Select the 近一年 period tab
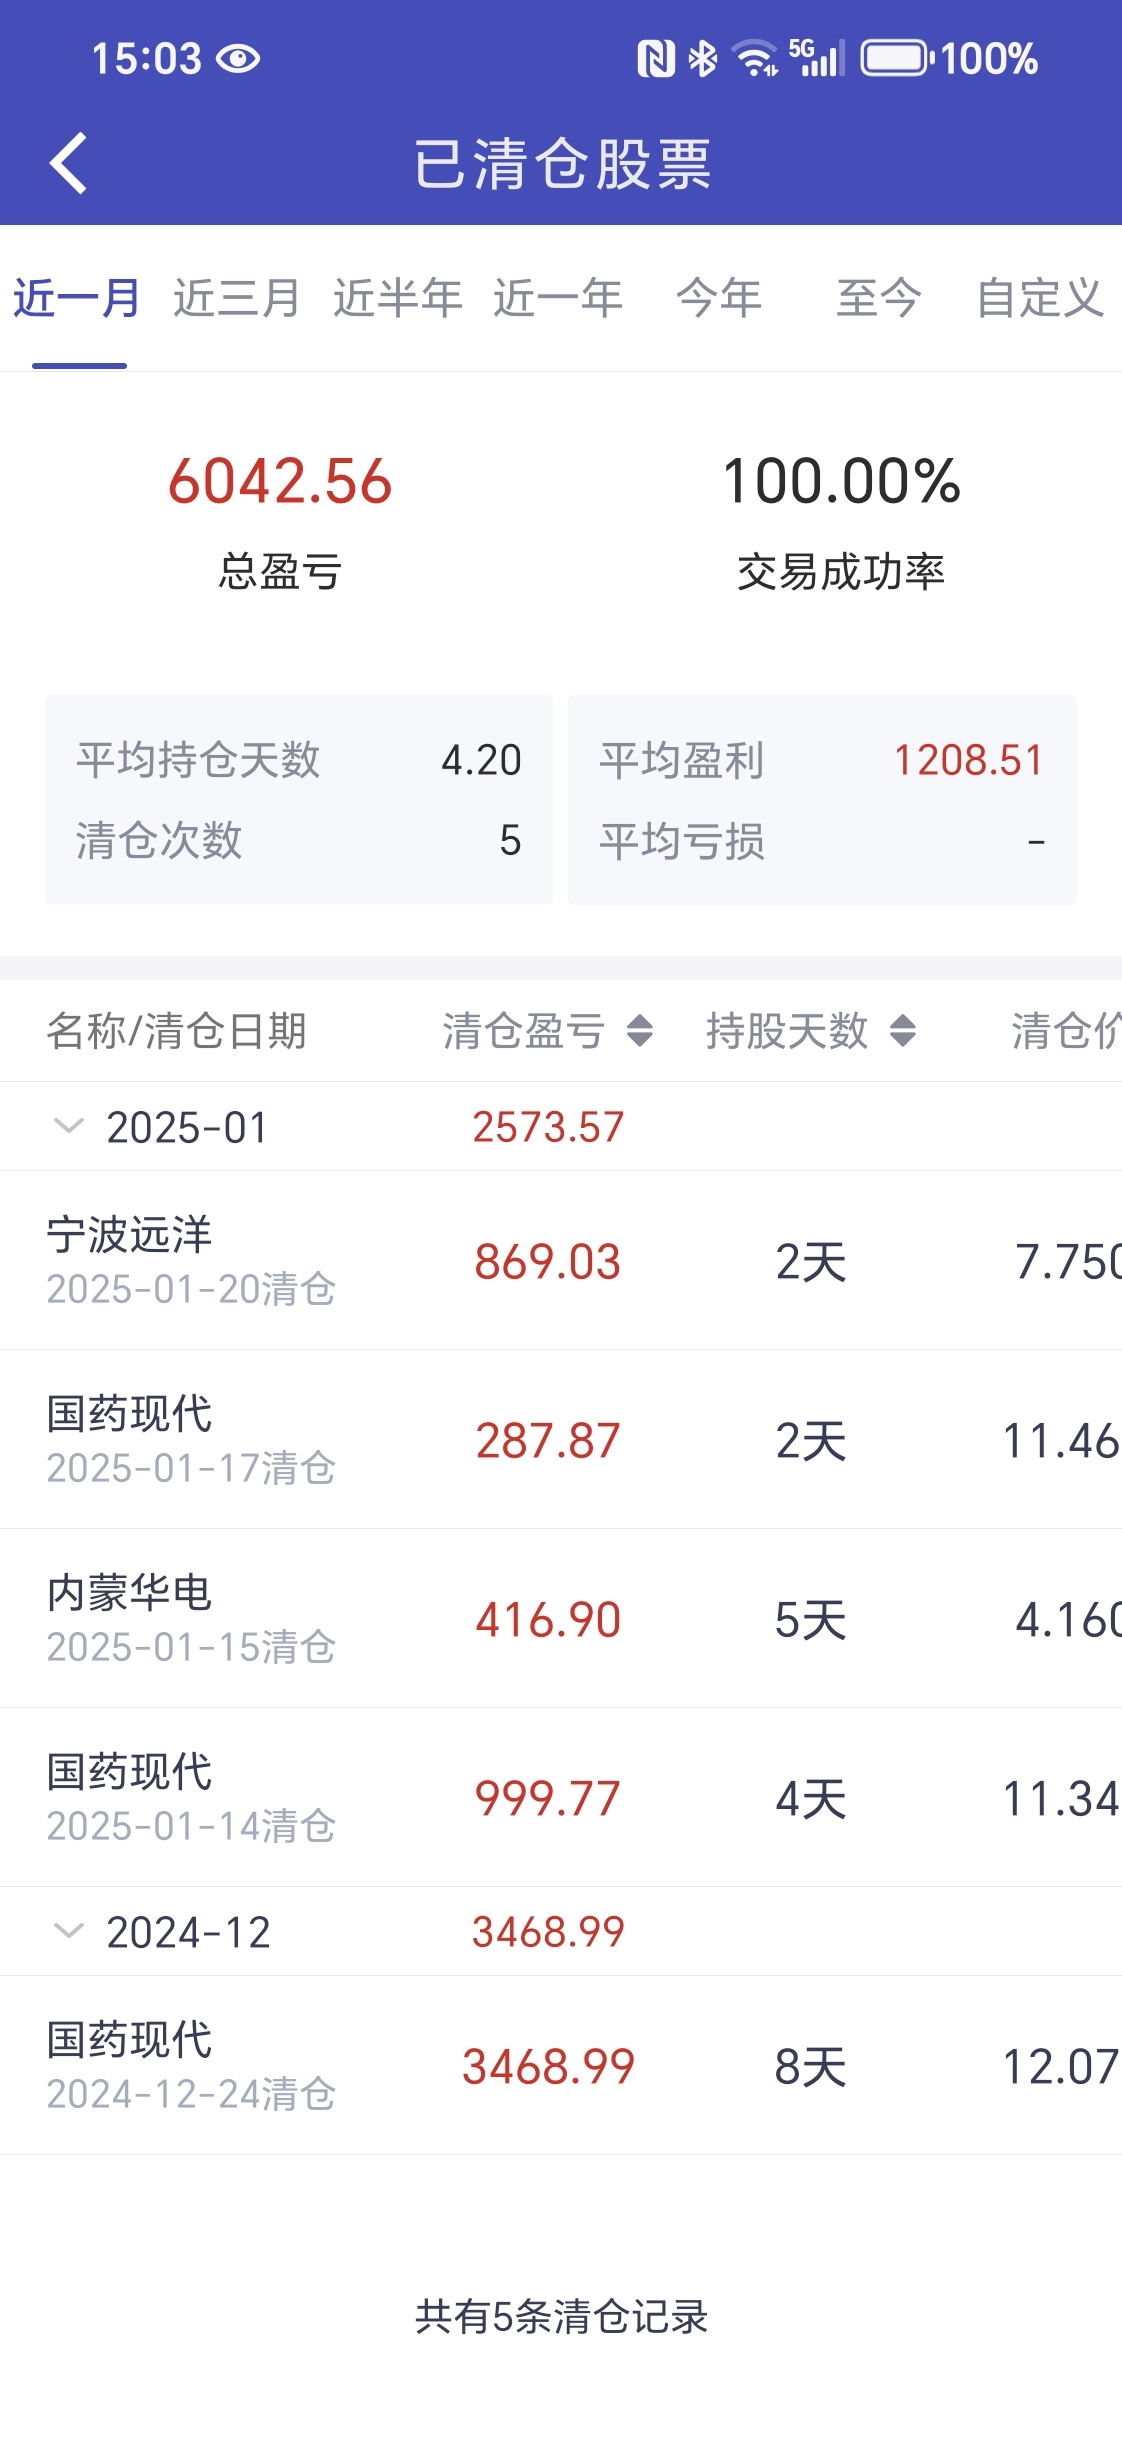1122x2442 pixels. point(558,298)
